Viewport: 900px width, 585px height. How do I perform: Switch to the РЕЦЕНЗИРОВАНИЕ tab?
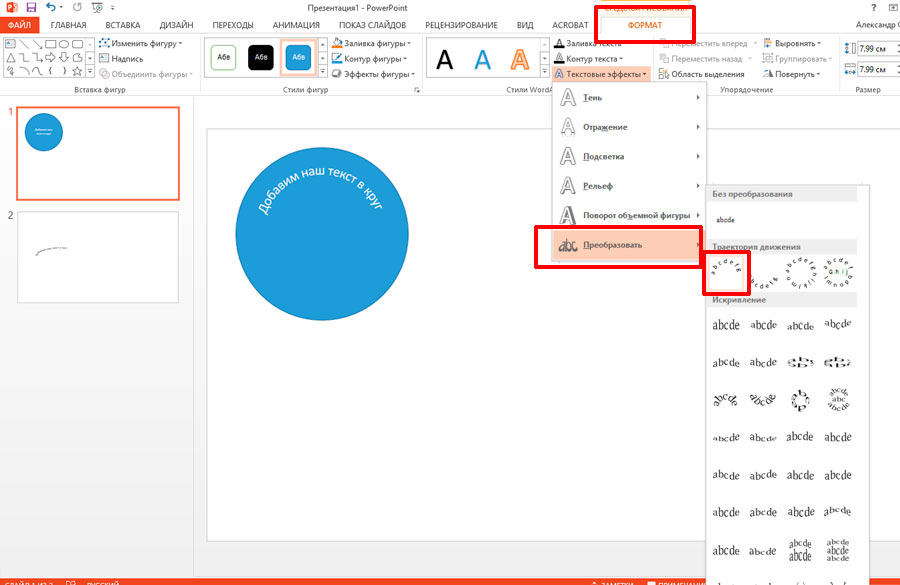[461, 25]
